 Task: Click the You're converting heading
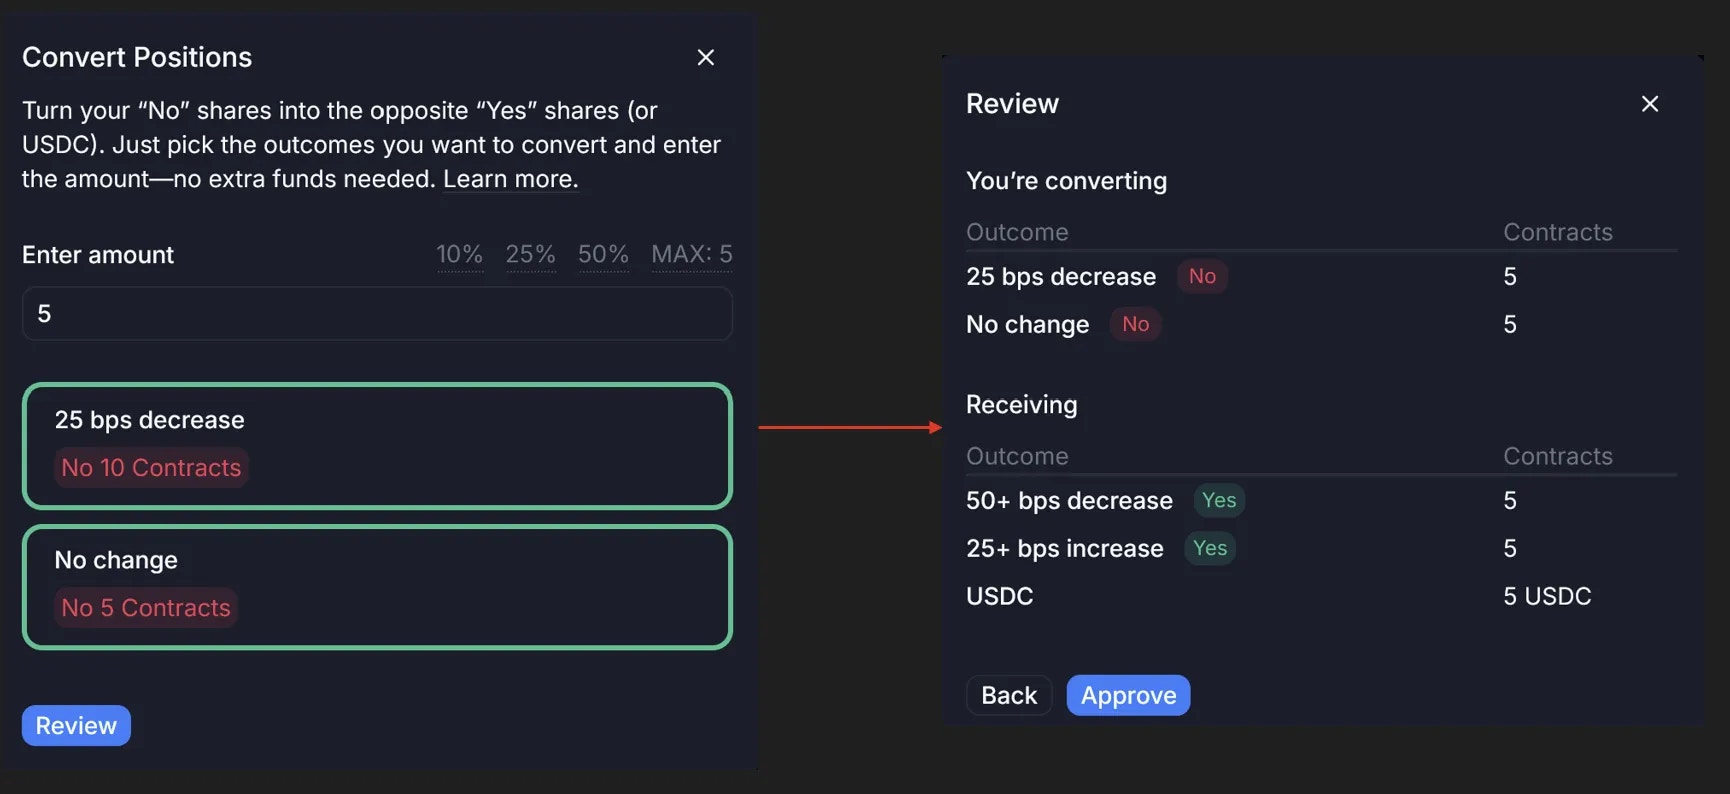click(1066, 181)
